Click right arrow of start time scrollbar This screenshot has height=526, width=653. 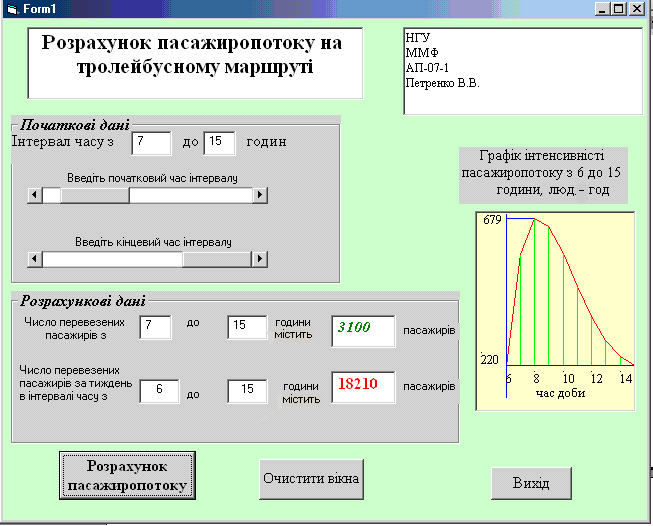(x=260, y=194)
